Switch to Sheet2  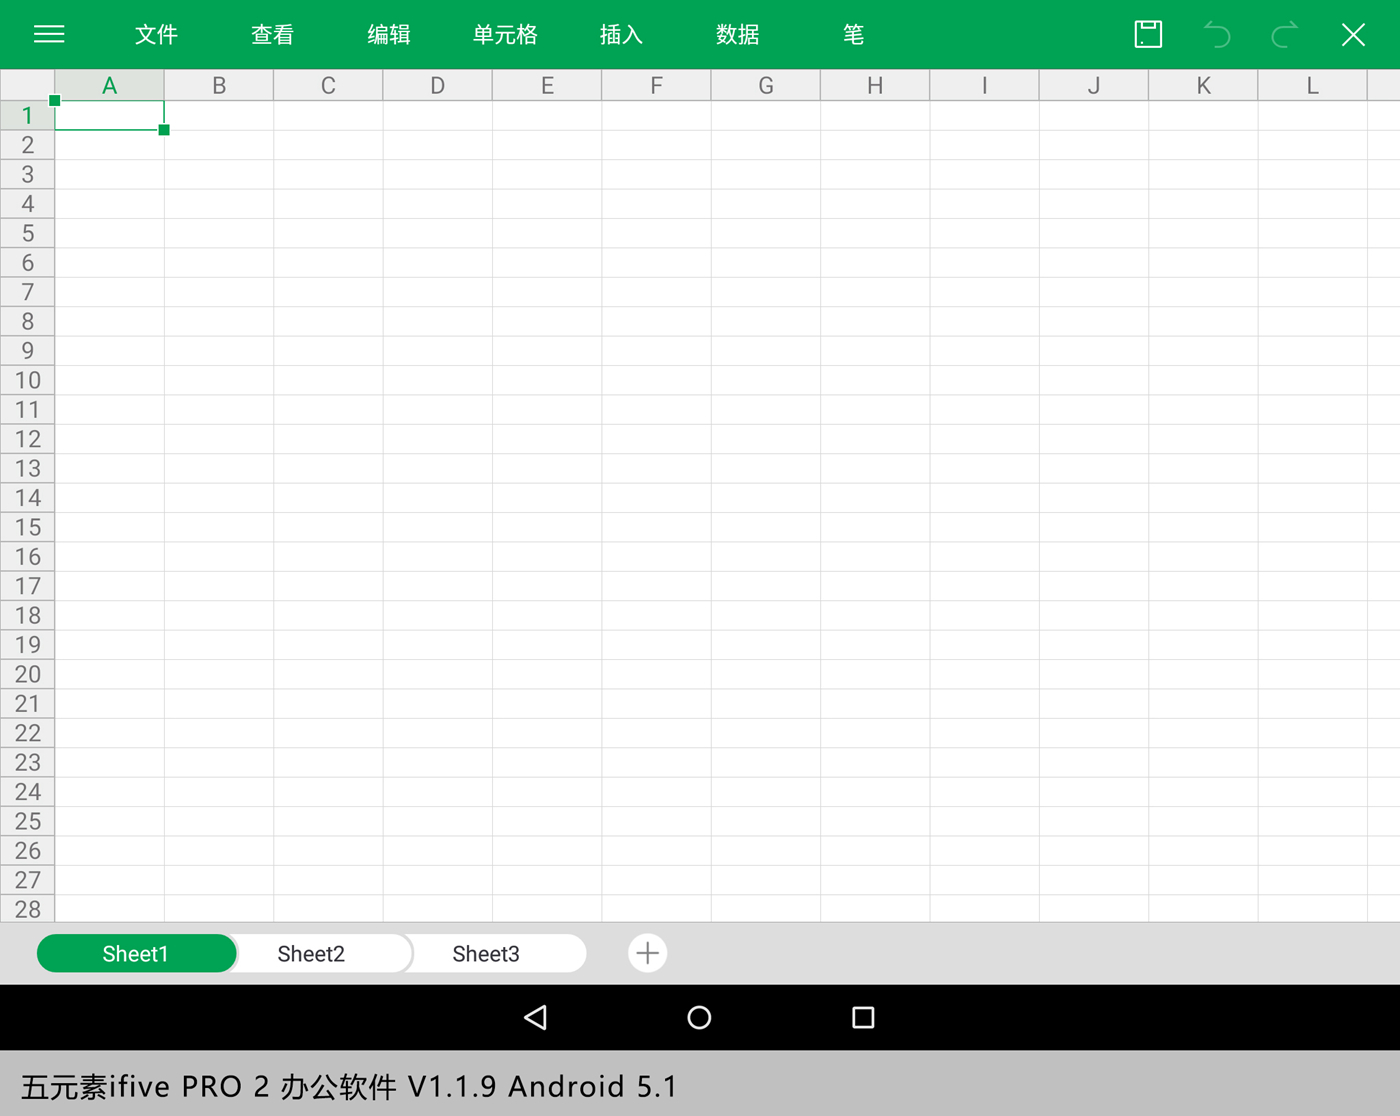310,953
